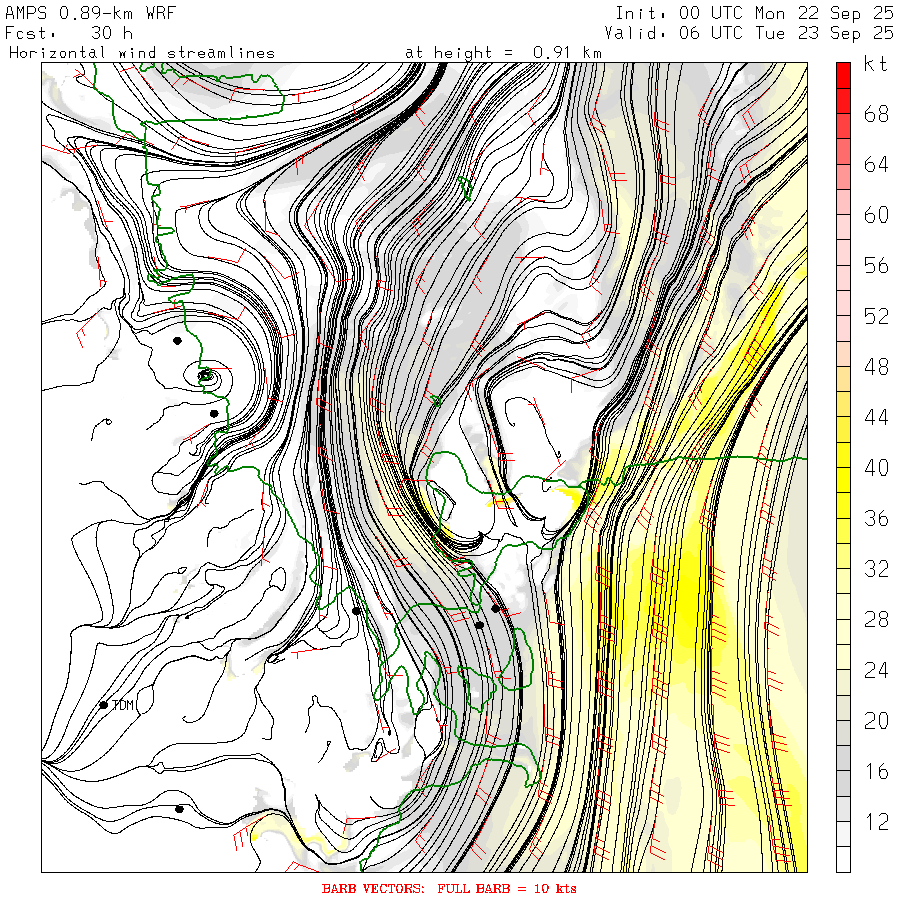Select the 20 value on the colorbar scale
The image size is (900, 900).
876,720
